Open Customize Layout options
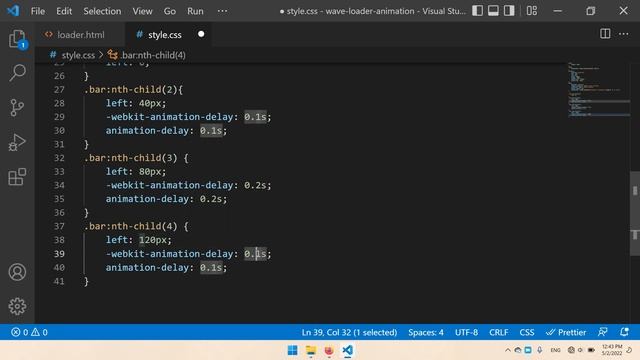The image size is (640, 360). tap(532, 11)
